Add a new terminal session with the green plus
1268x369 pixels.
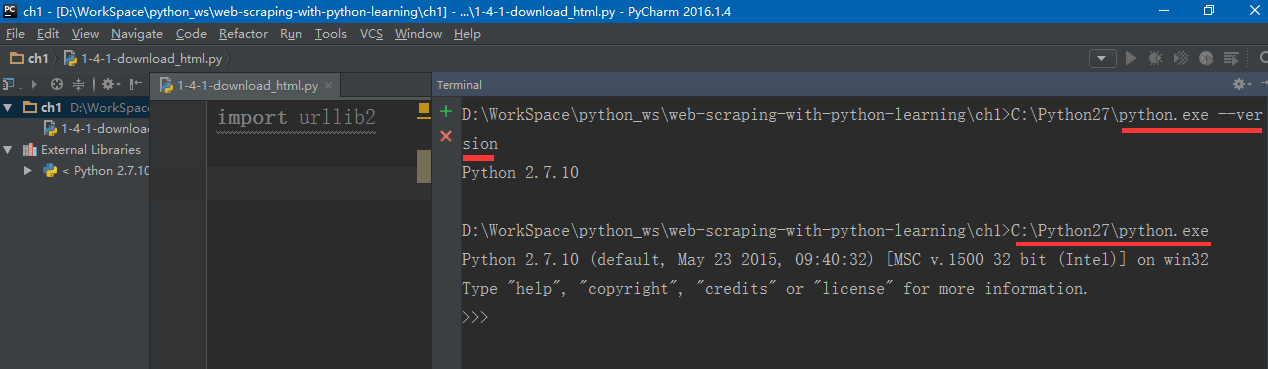coord(446,111)
